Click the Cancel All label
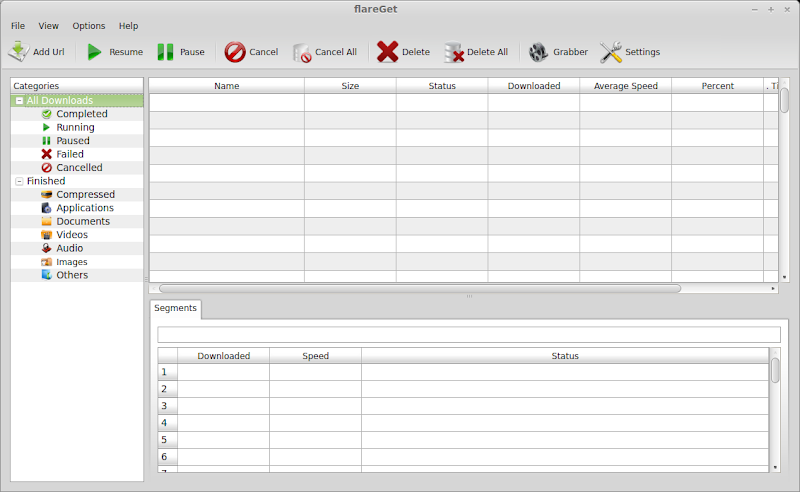This screenshot has height=492, width=800. click(x=336, y=52)
